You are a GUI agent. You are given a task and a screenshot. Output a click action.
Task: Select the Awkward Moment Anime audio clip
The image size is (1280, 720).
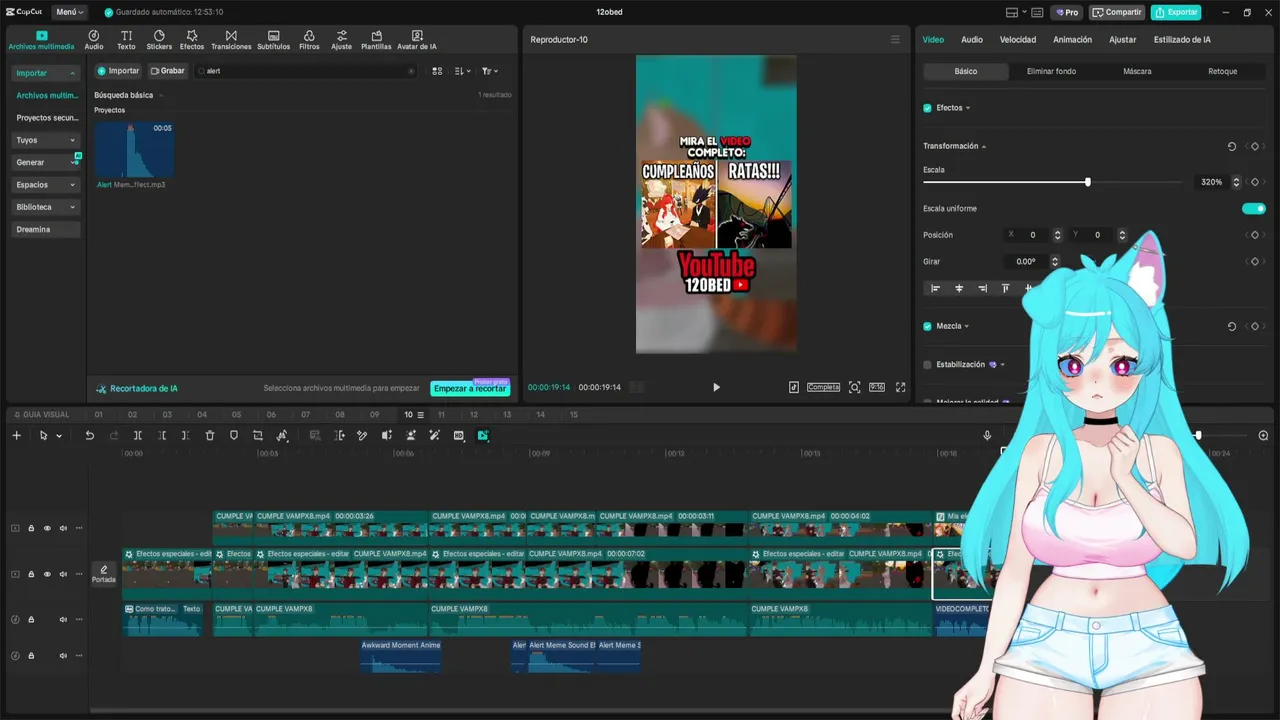401,656
